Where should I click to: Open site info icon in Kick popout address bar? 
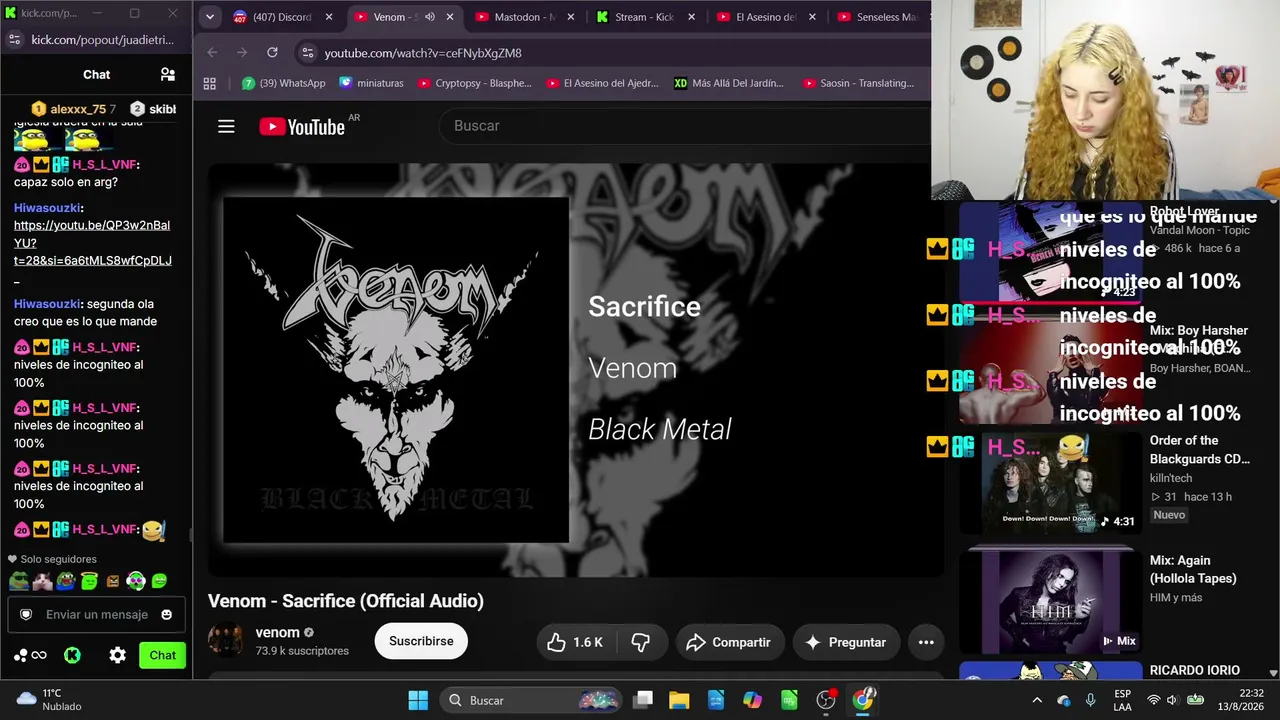tap(14, 39)
